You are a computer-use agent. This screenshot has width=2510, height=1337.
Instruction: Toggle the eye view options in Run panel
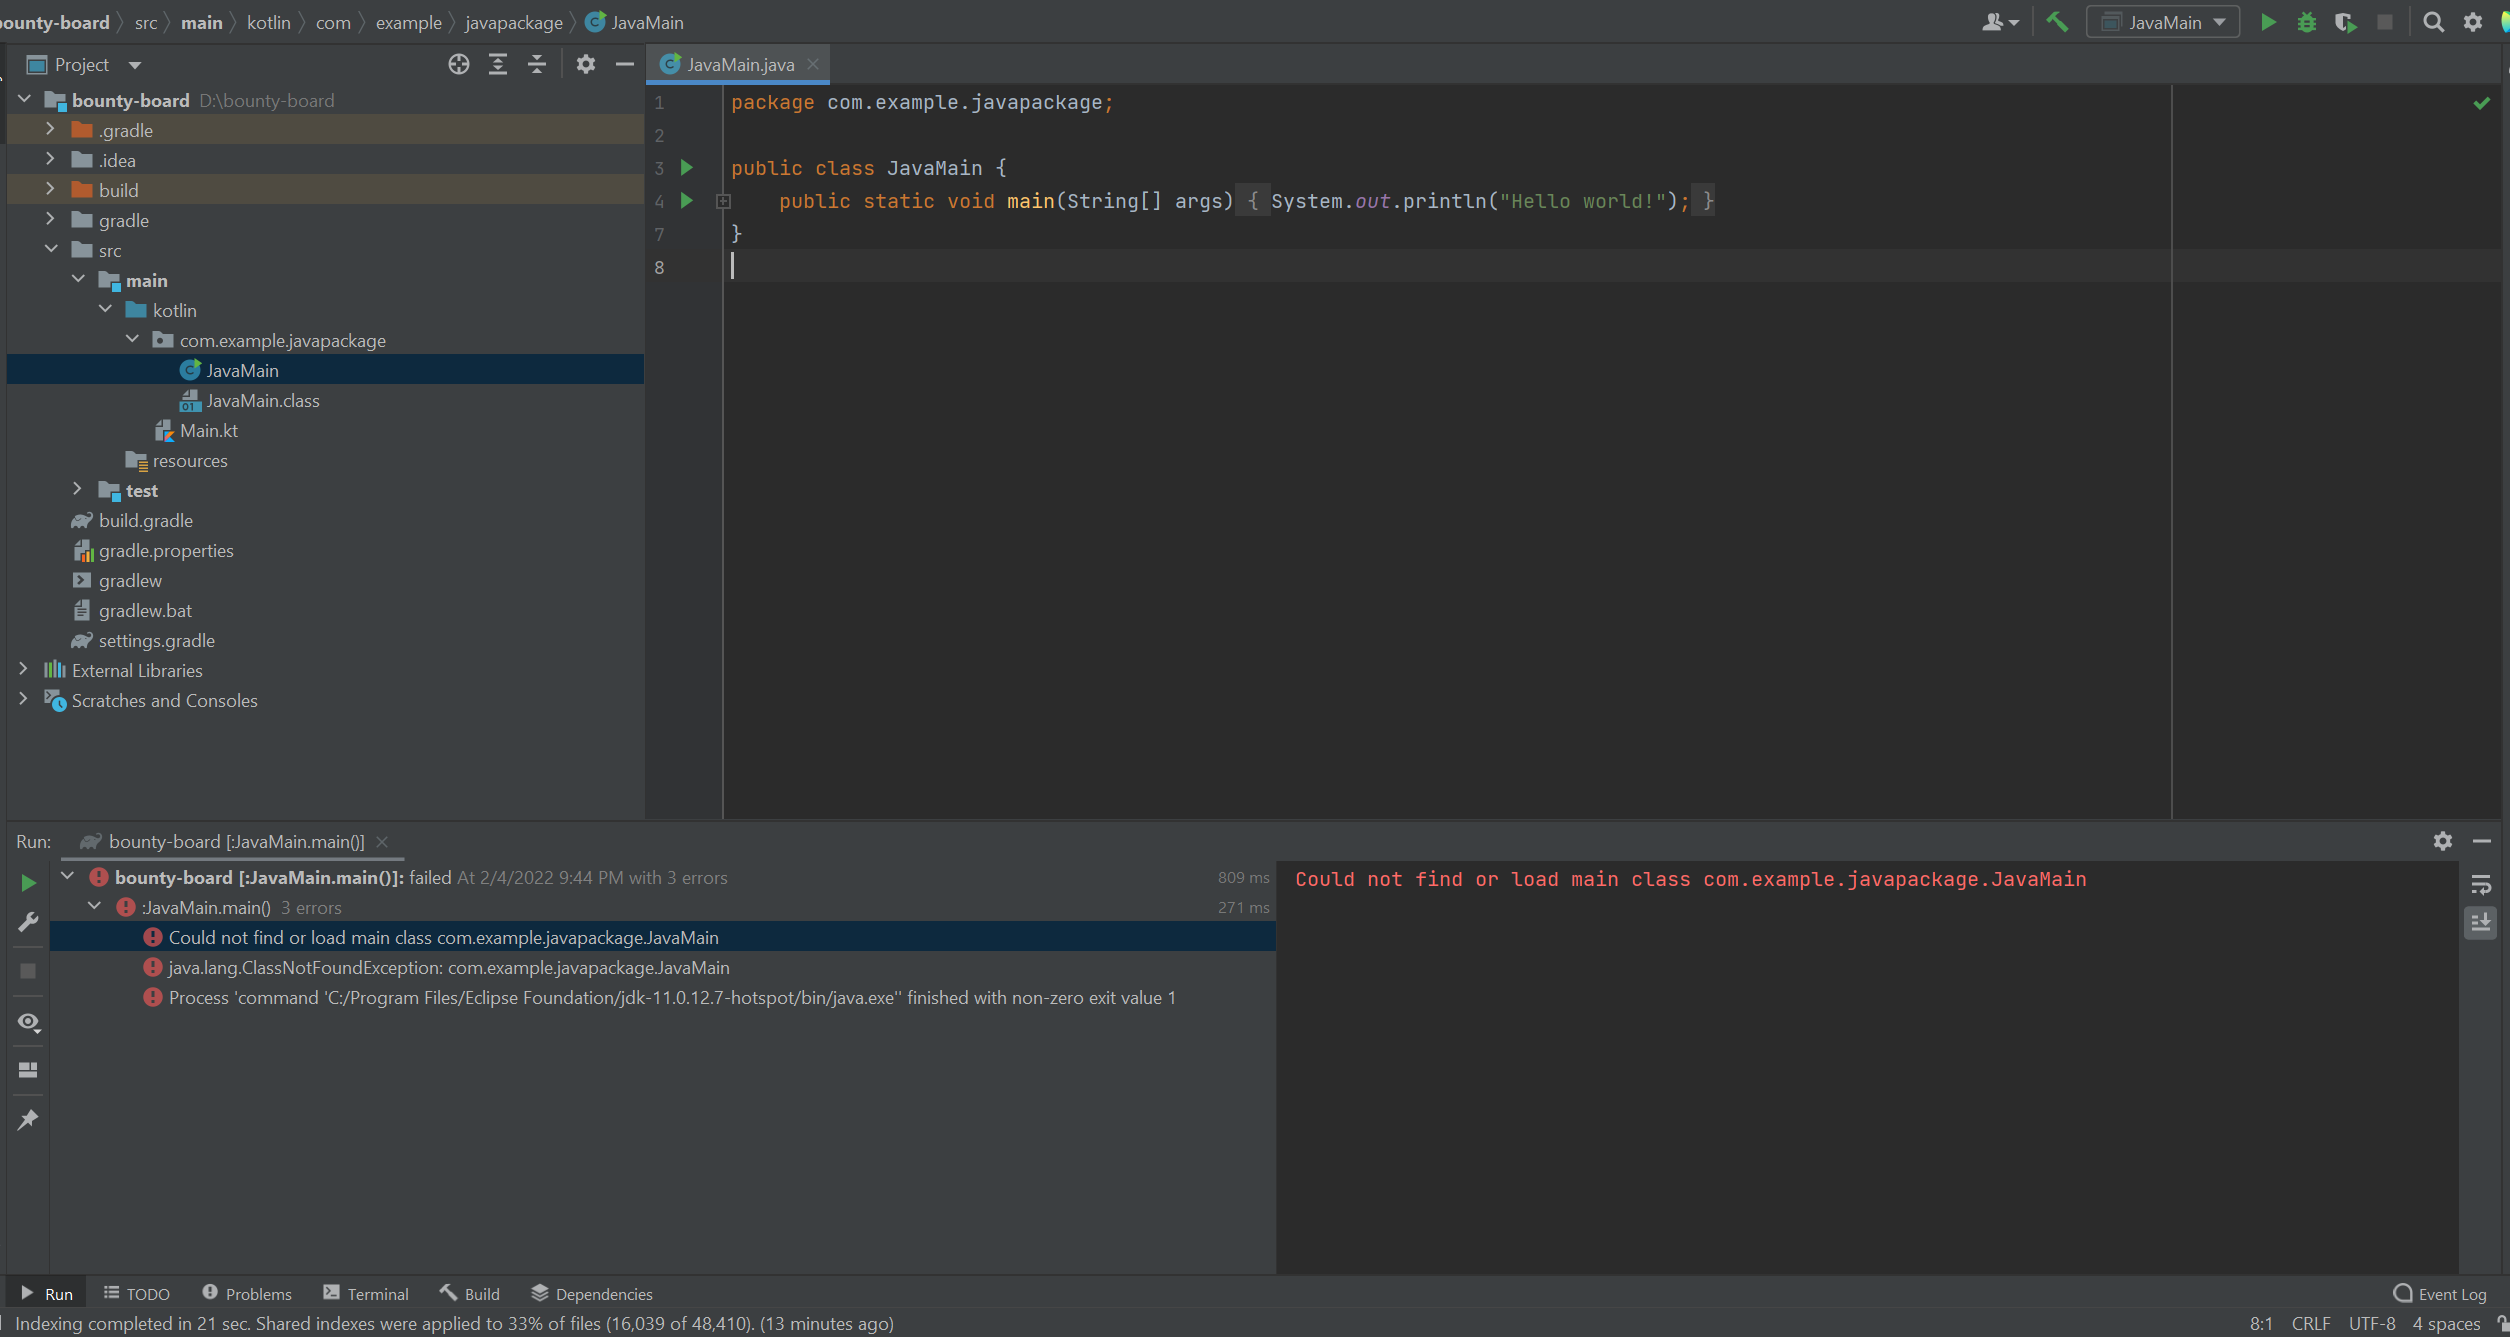coord(28,1022)
